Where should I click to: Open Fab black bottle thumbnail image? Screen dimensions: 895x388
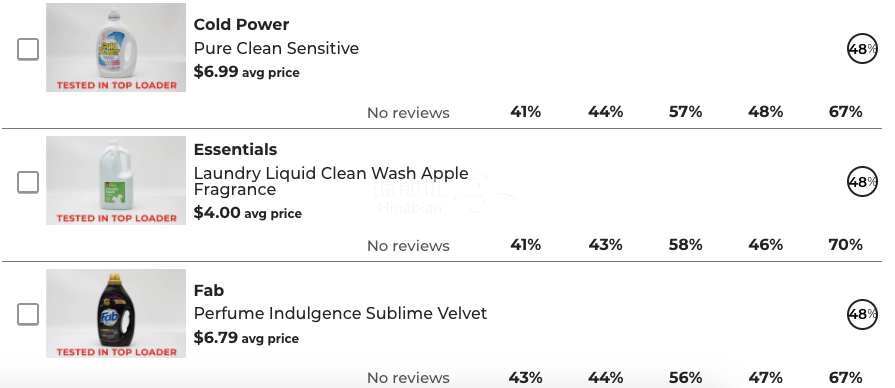pos(116,313)
